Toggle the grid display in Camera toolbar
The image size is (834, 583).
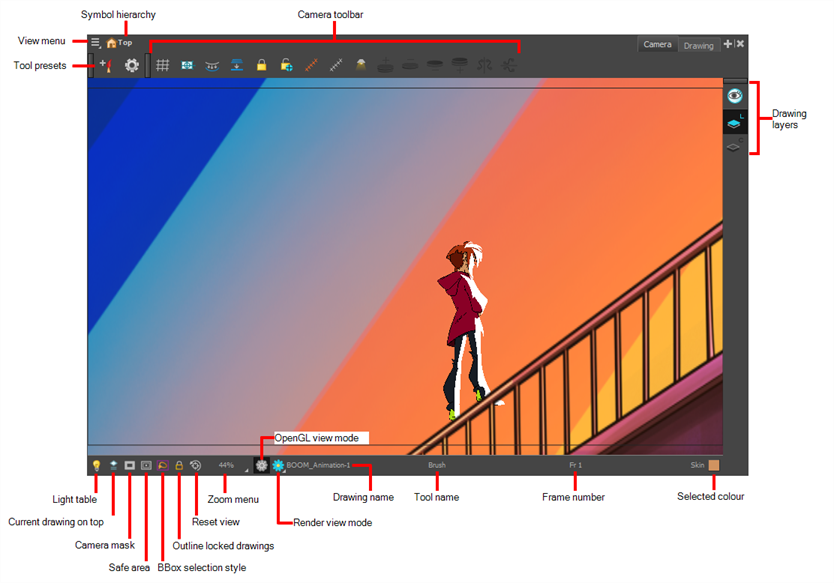pos(162,65)
